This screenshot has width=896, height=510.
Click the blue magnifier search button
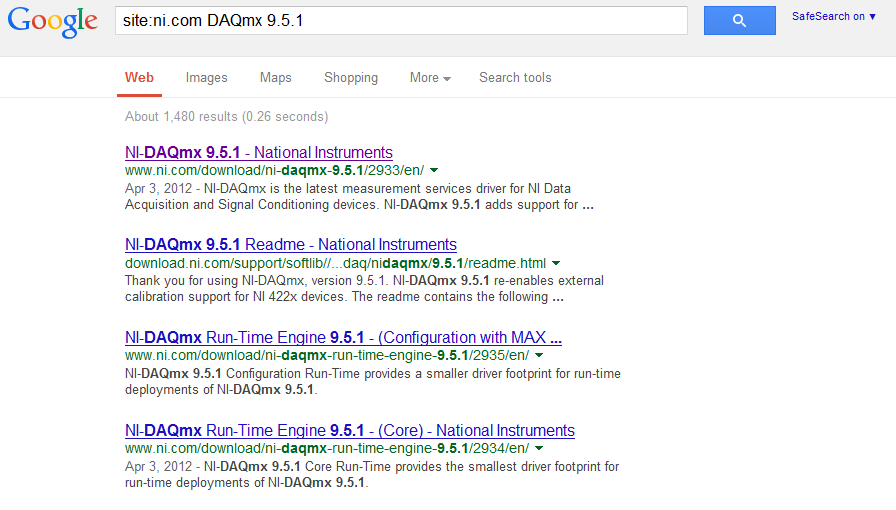(x=739, y=21)
